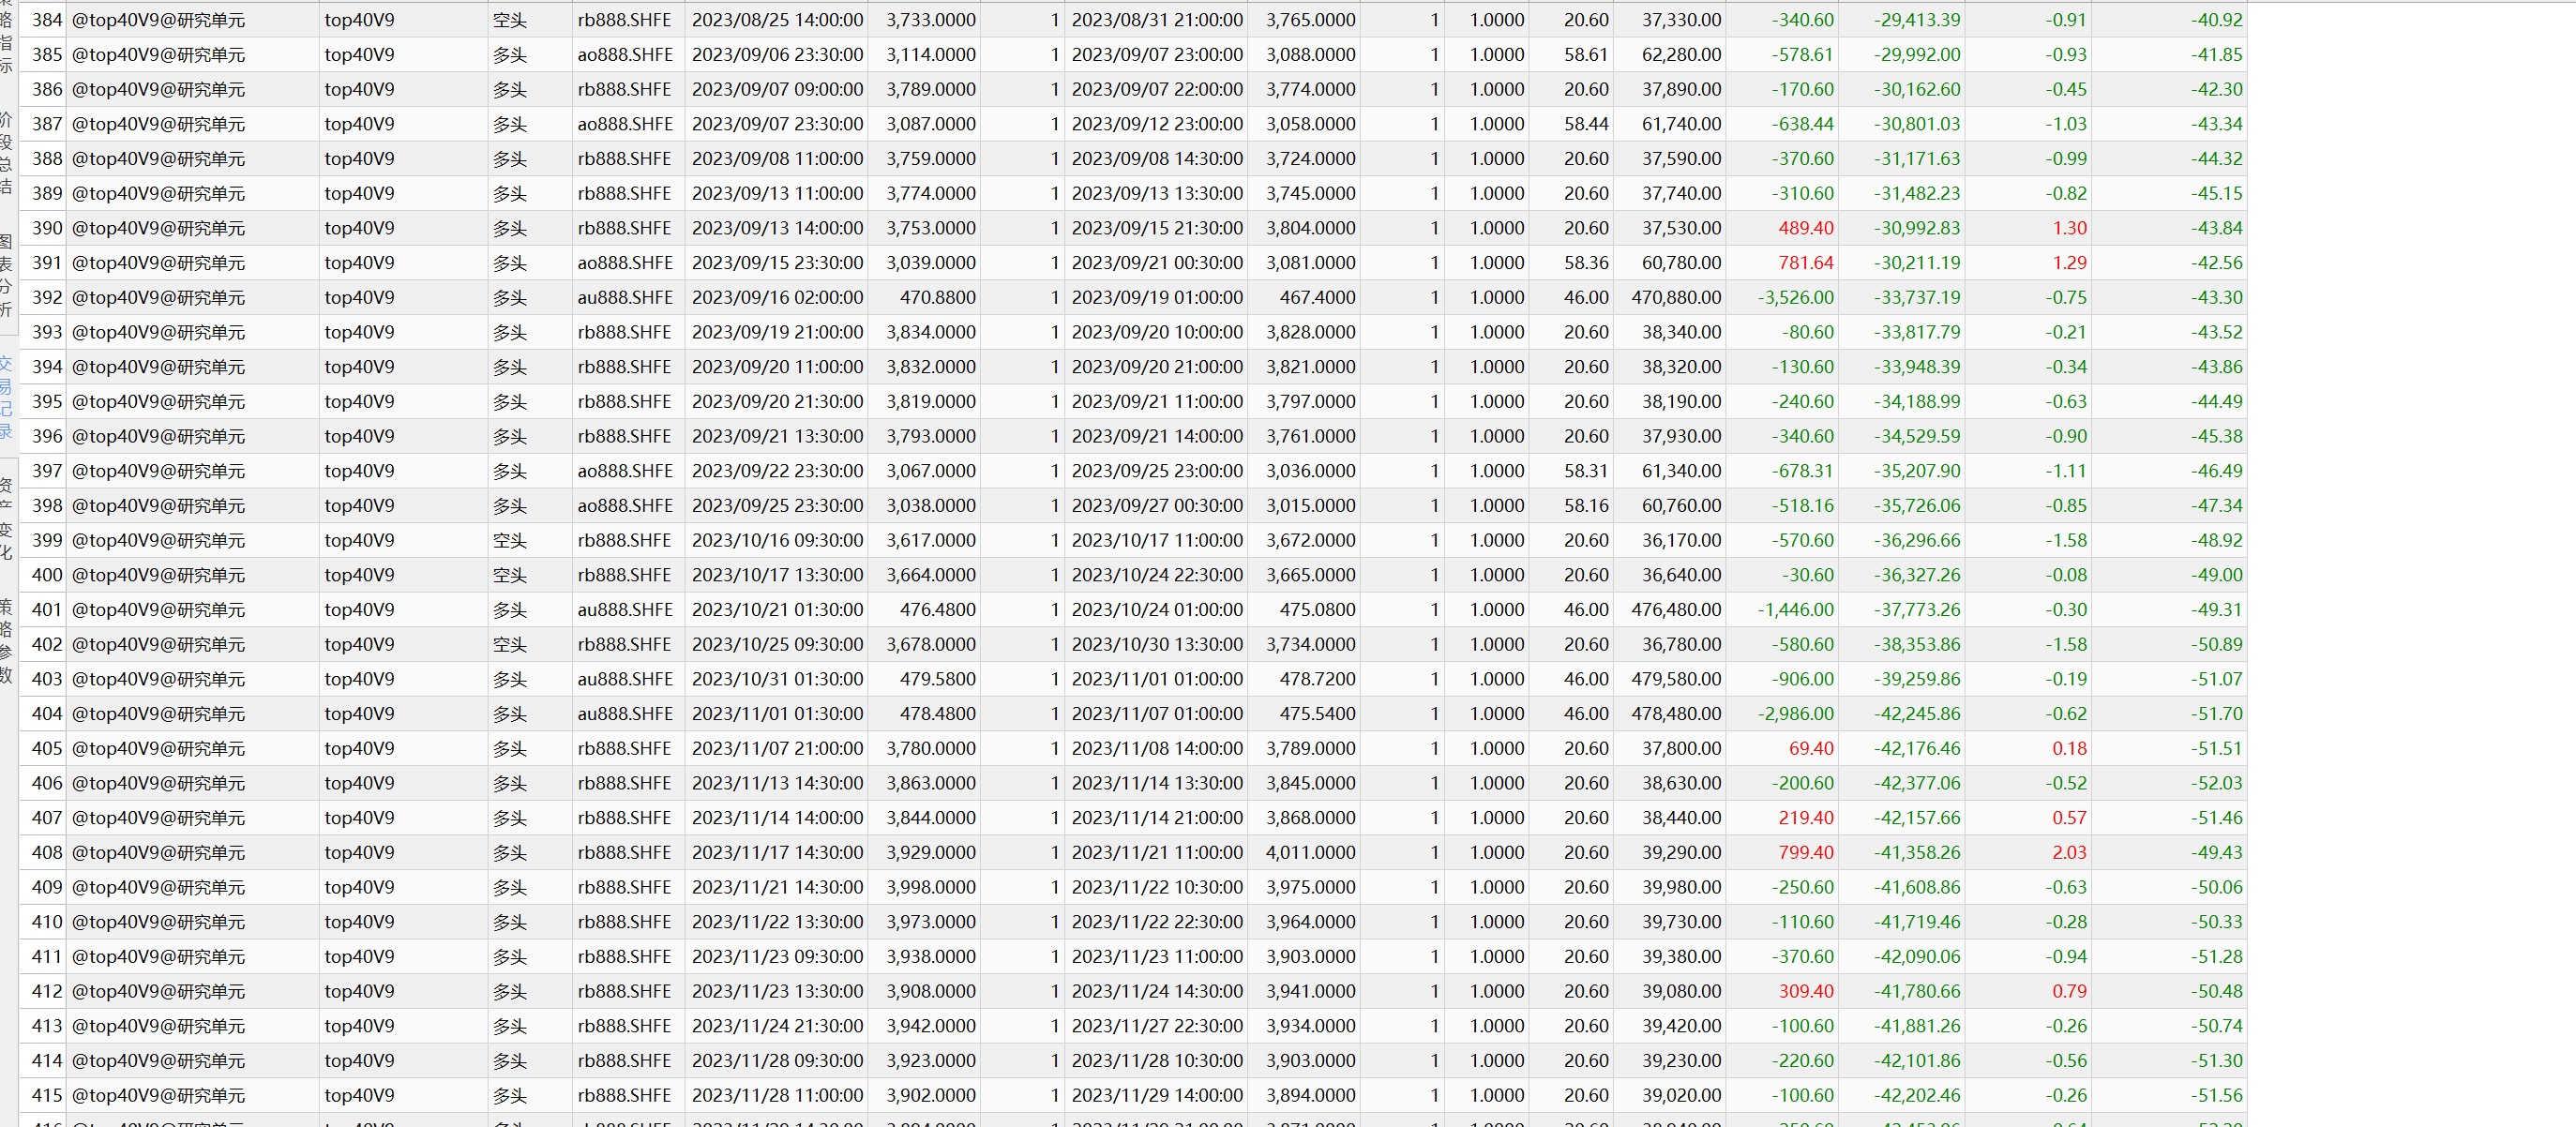This screenshot has height=1127, width=2576.
Task: Select exit price 4,011.0000 in row 408
Action: pyautogui.click(x=1310, y=853)
